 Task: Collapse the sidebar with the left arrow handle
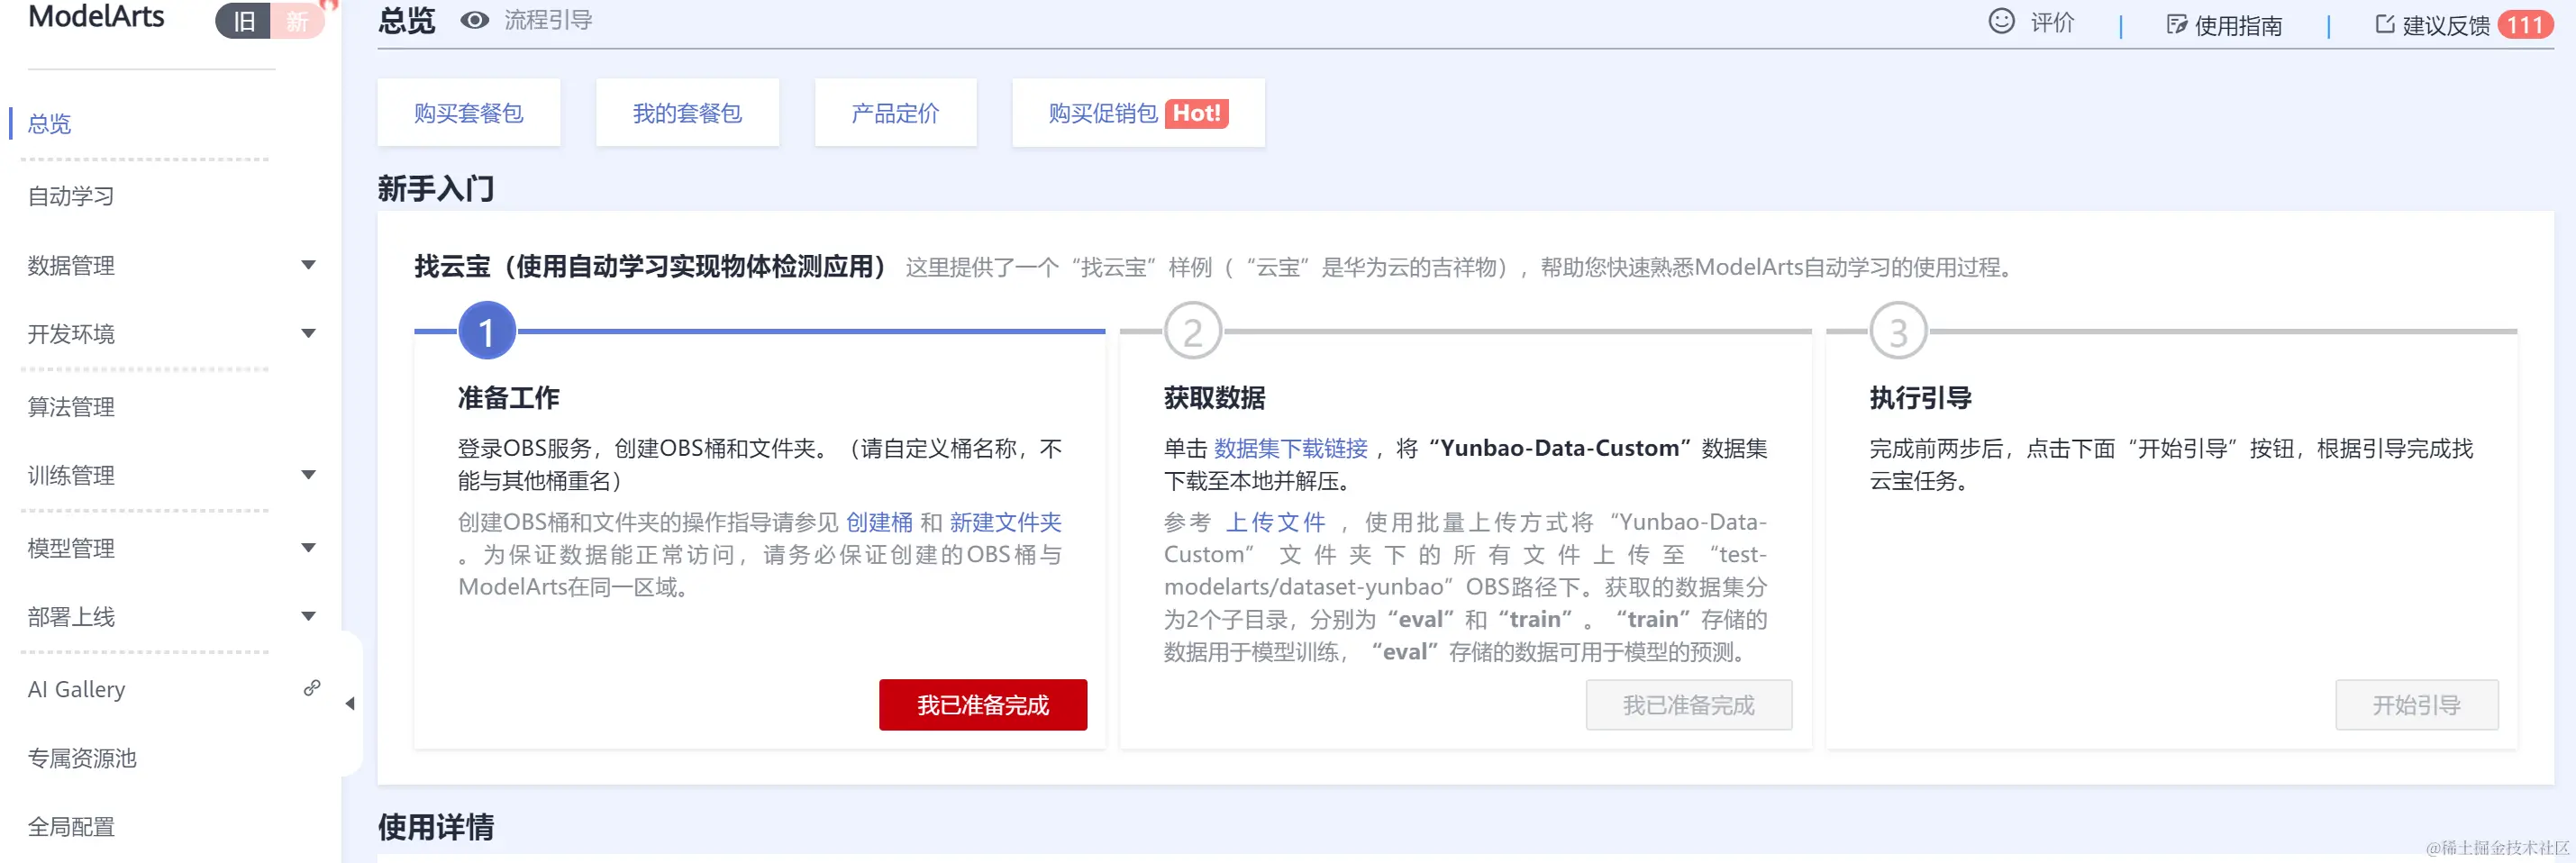click(350, 704)
